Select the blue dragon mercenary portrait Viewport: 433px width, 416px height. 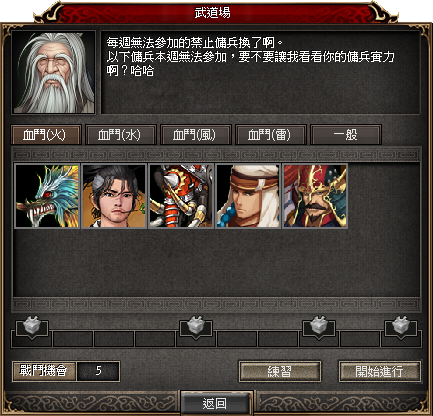click(x=47, y=196)
